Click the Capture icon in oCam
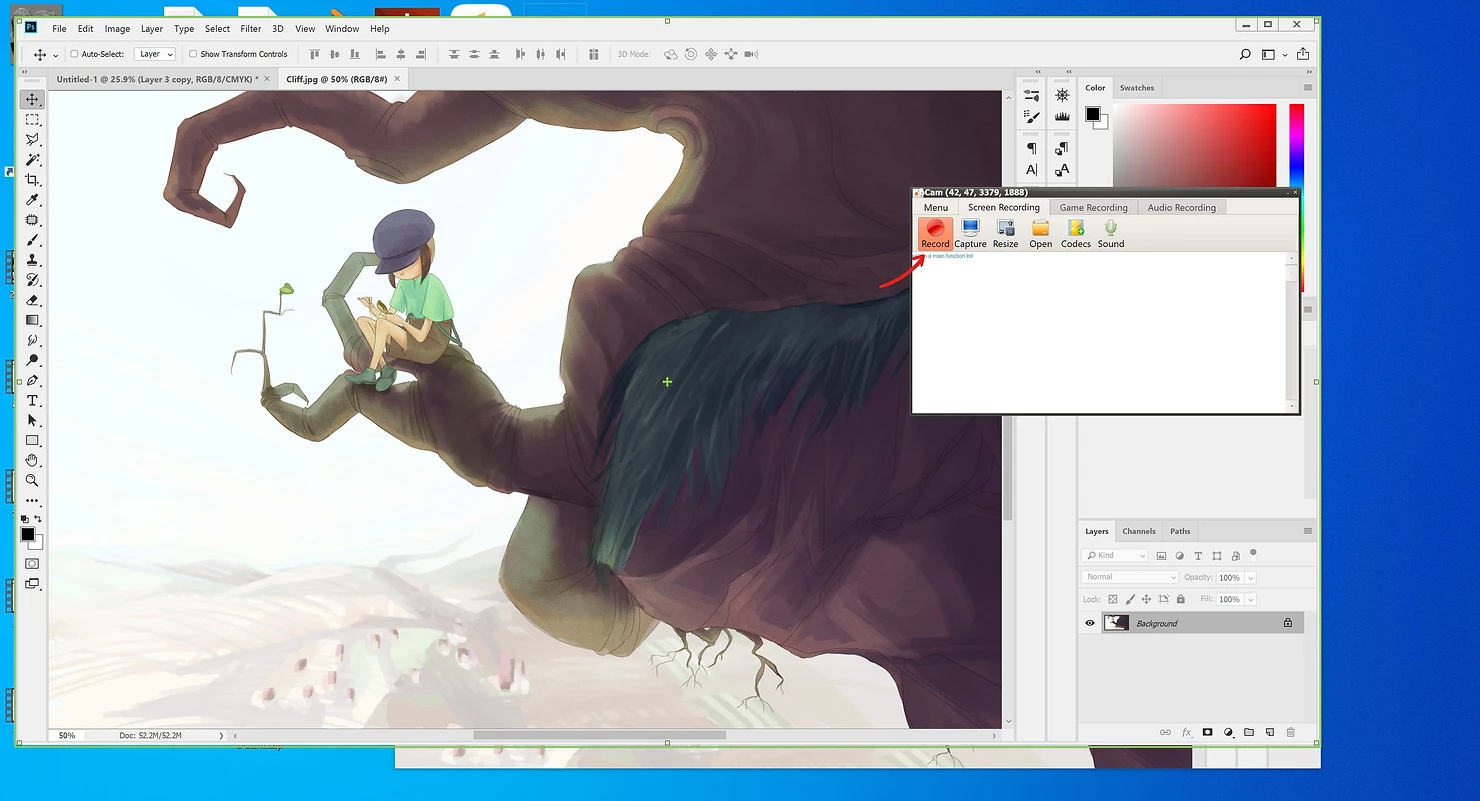Screen dimensions: 1480x801 (970, 234)
